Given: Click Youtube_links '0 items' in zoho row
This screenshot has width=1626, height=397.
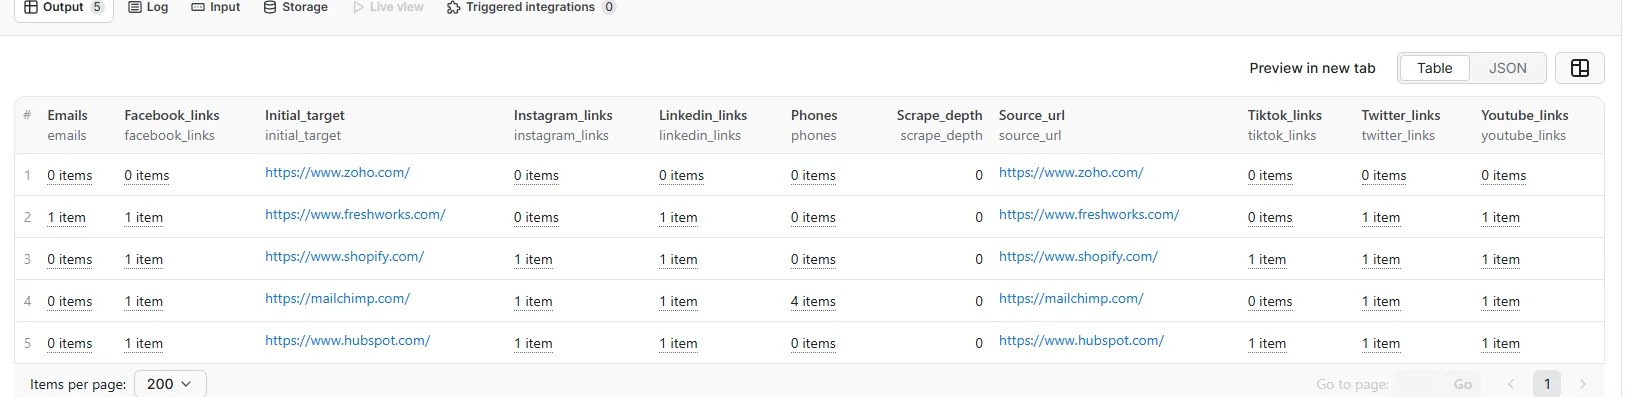Looking at the screenshot, I should (x=1504, y=176).
